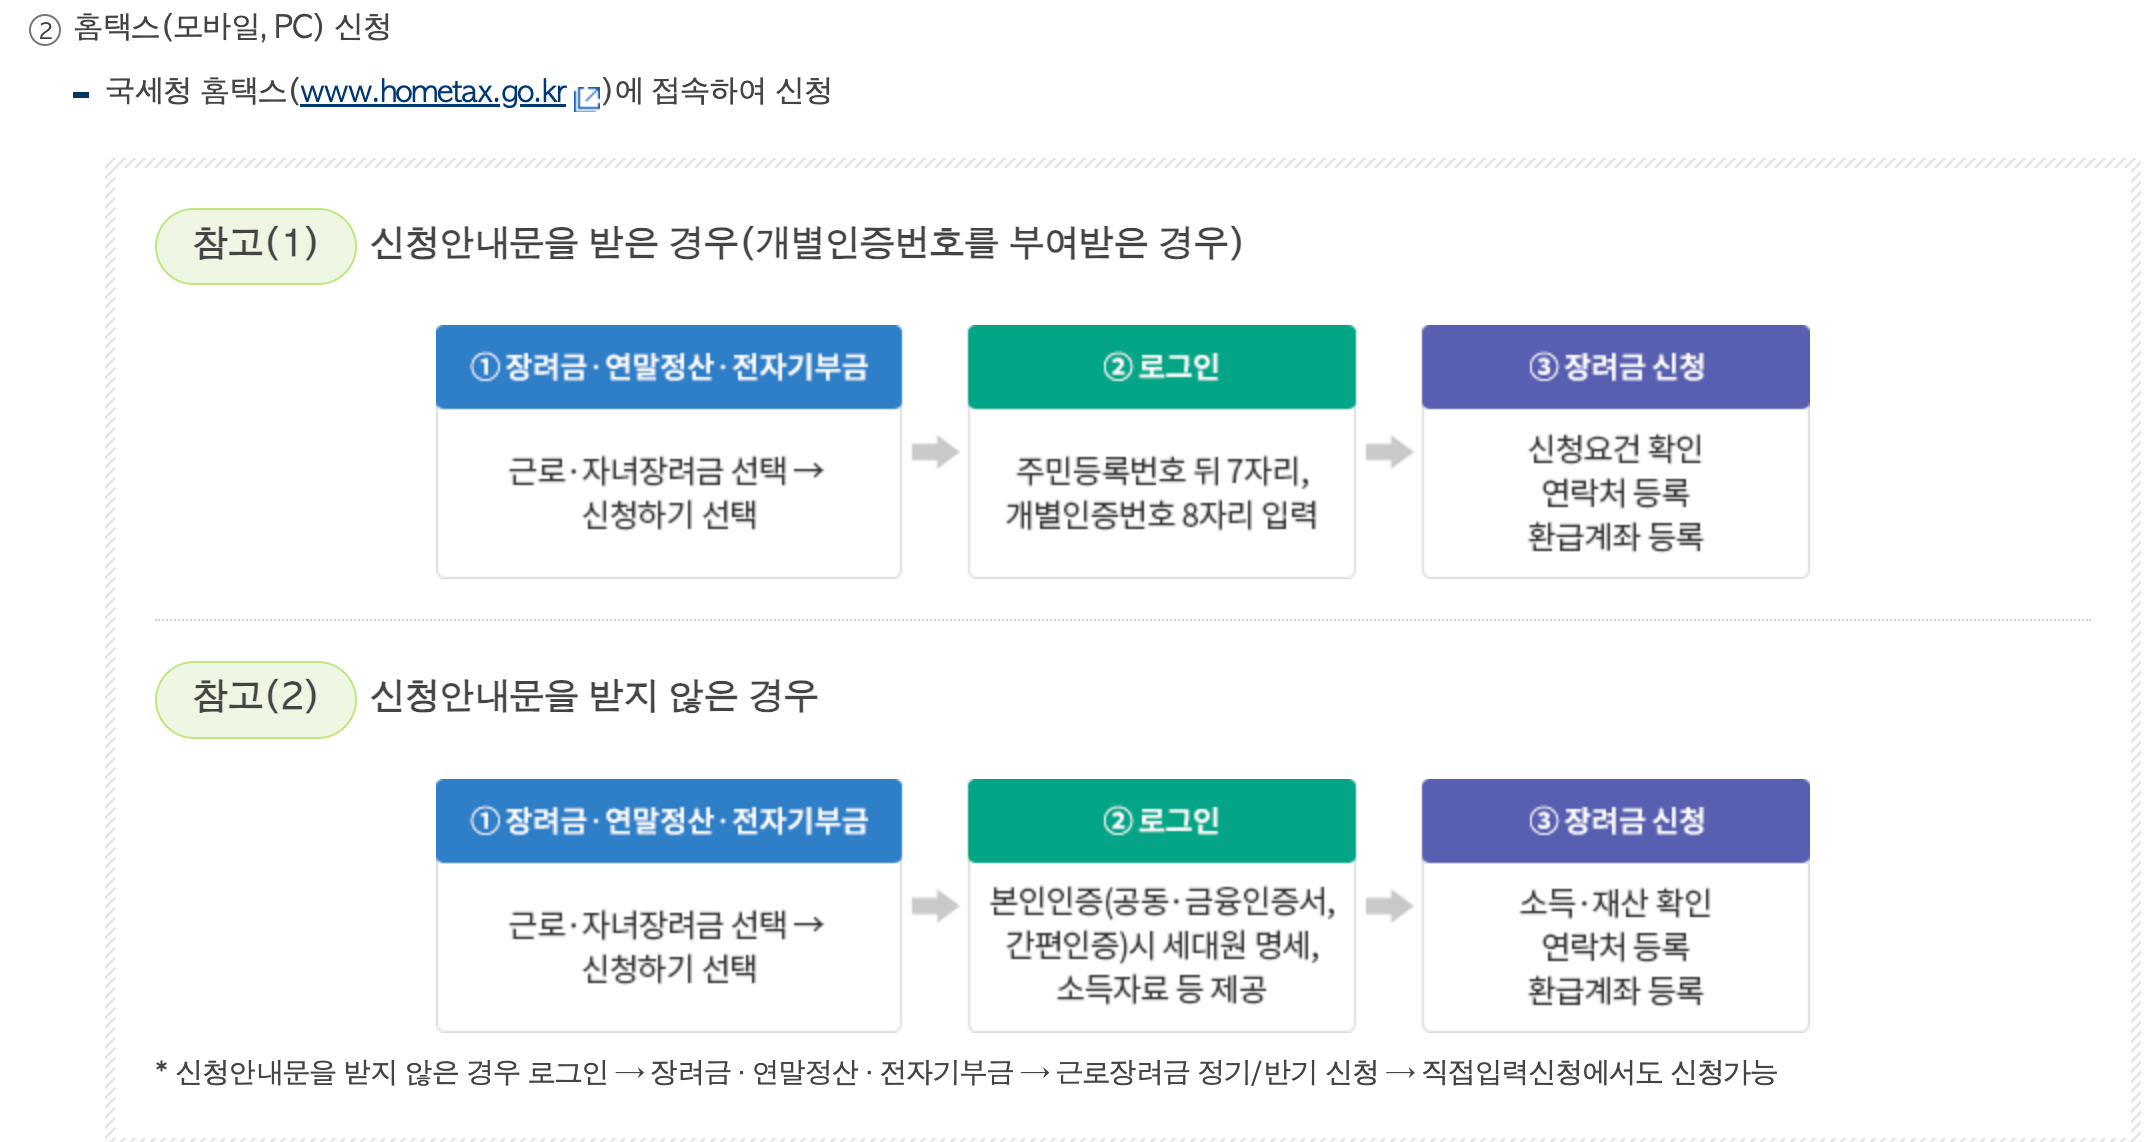Click the footnote about 직접입력신청
2154x1142 pixels.
[966, 1073]
